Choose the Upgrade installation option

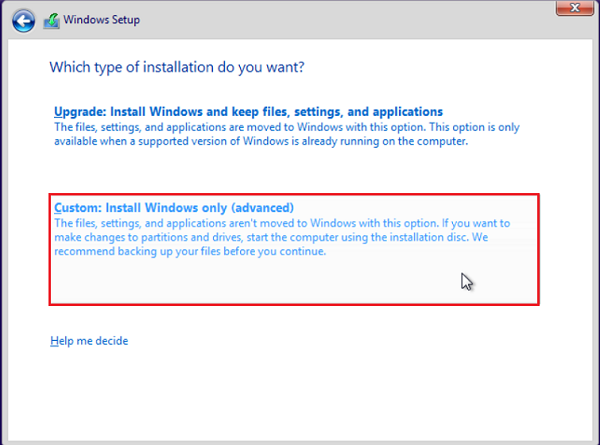coord(287,126)
